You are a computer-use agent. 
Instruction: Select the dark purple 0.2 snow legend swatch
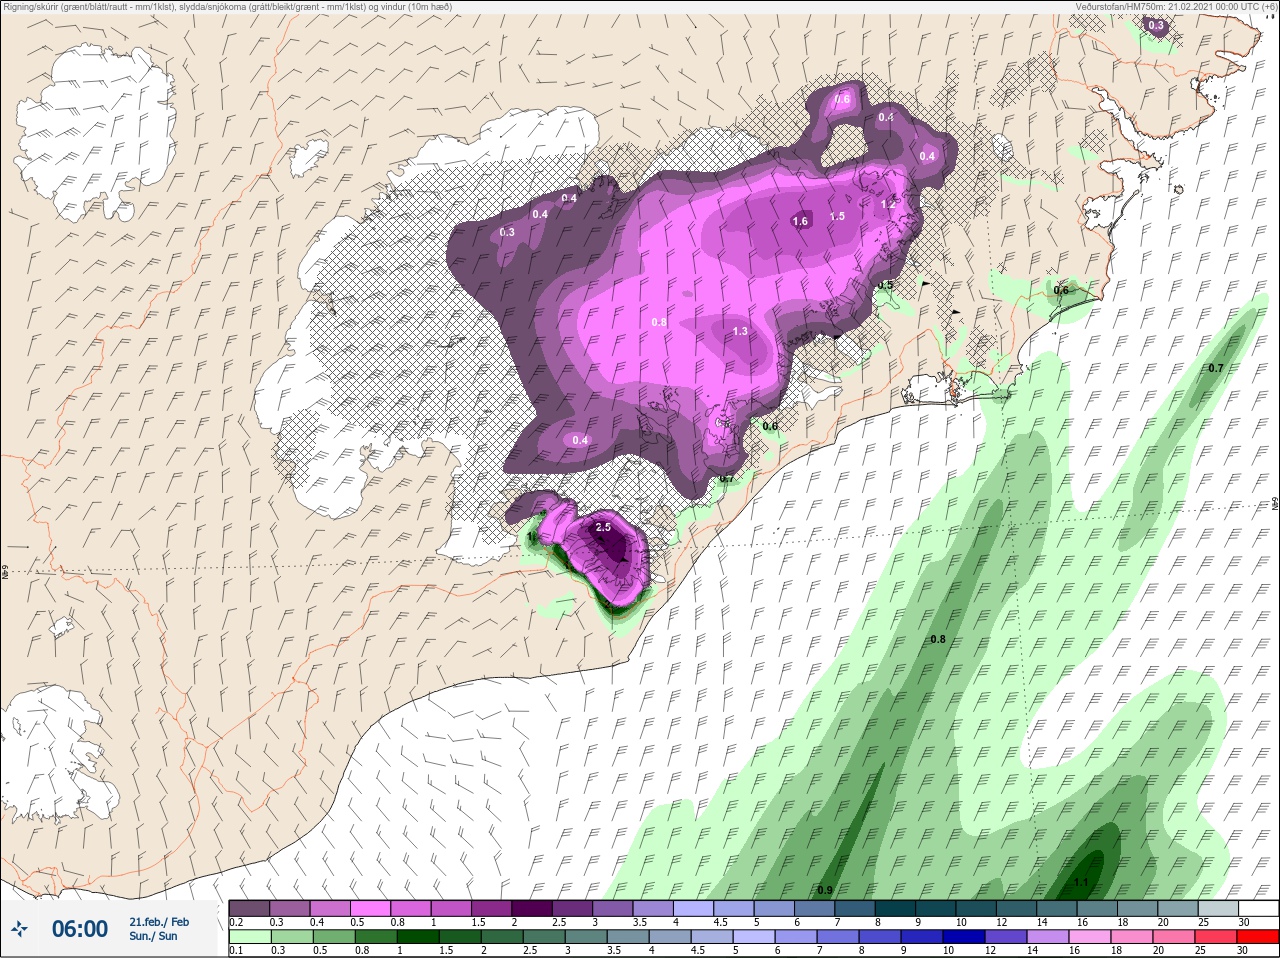click(249, 908)
